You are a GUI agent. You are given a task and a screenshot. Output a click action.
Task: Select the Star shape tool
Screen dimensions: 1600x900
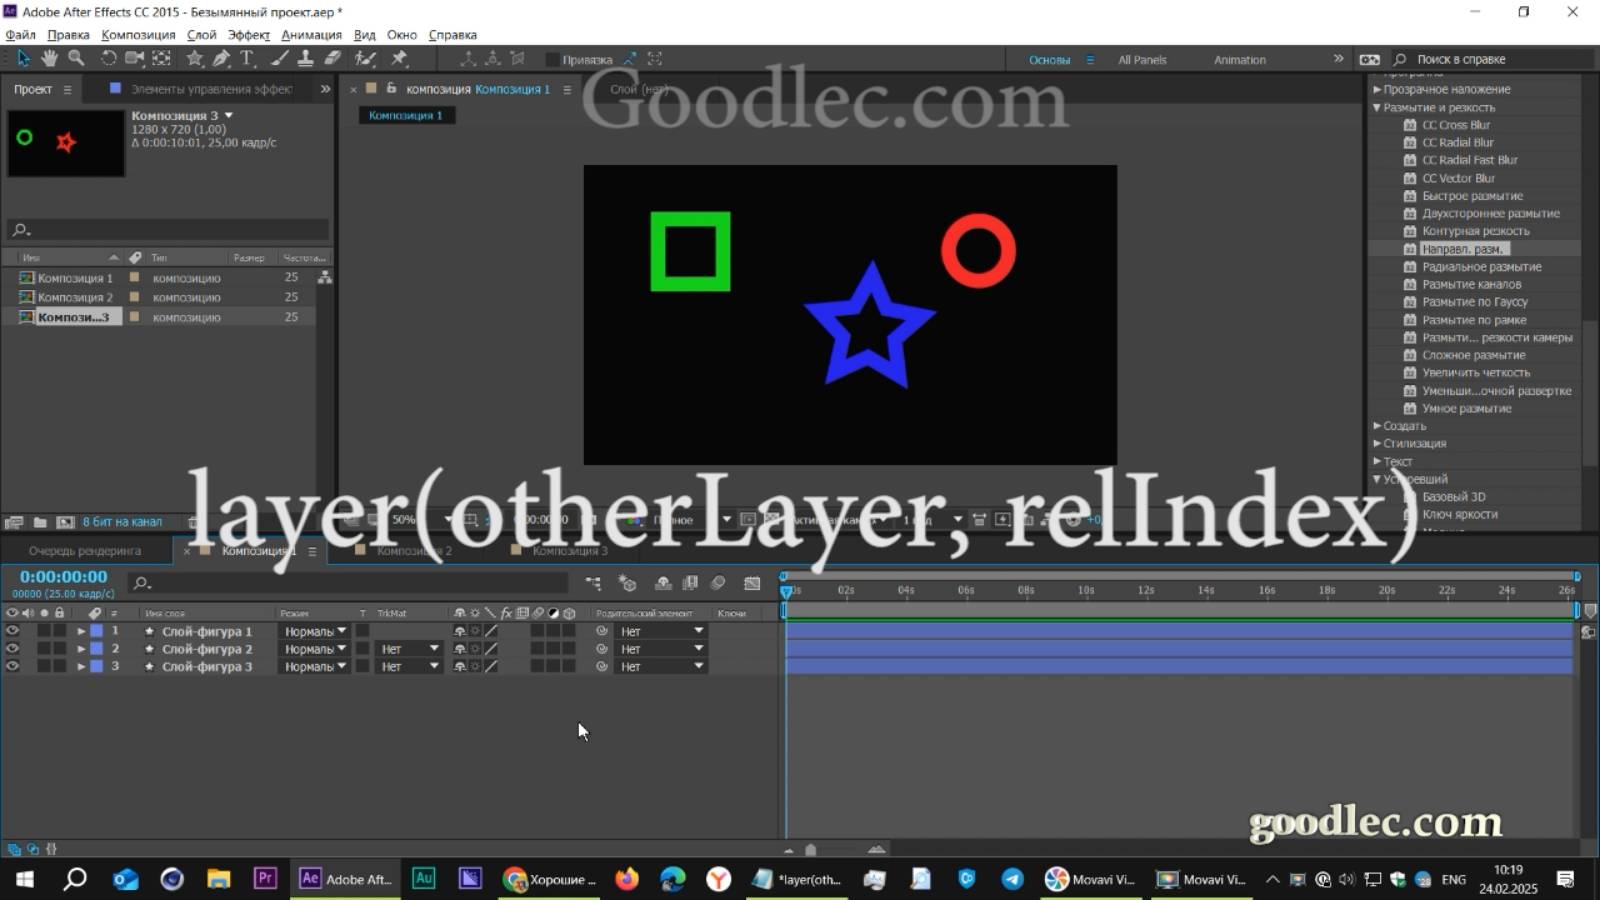(195, 58)
